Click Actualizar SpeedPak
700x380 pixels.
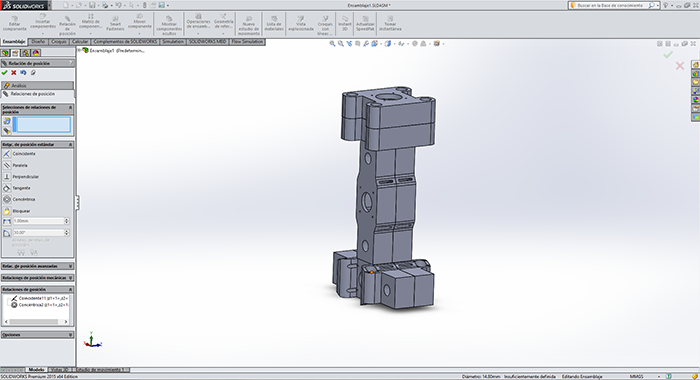pos(365,24)
